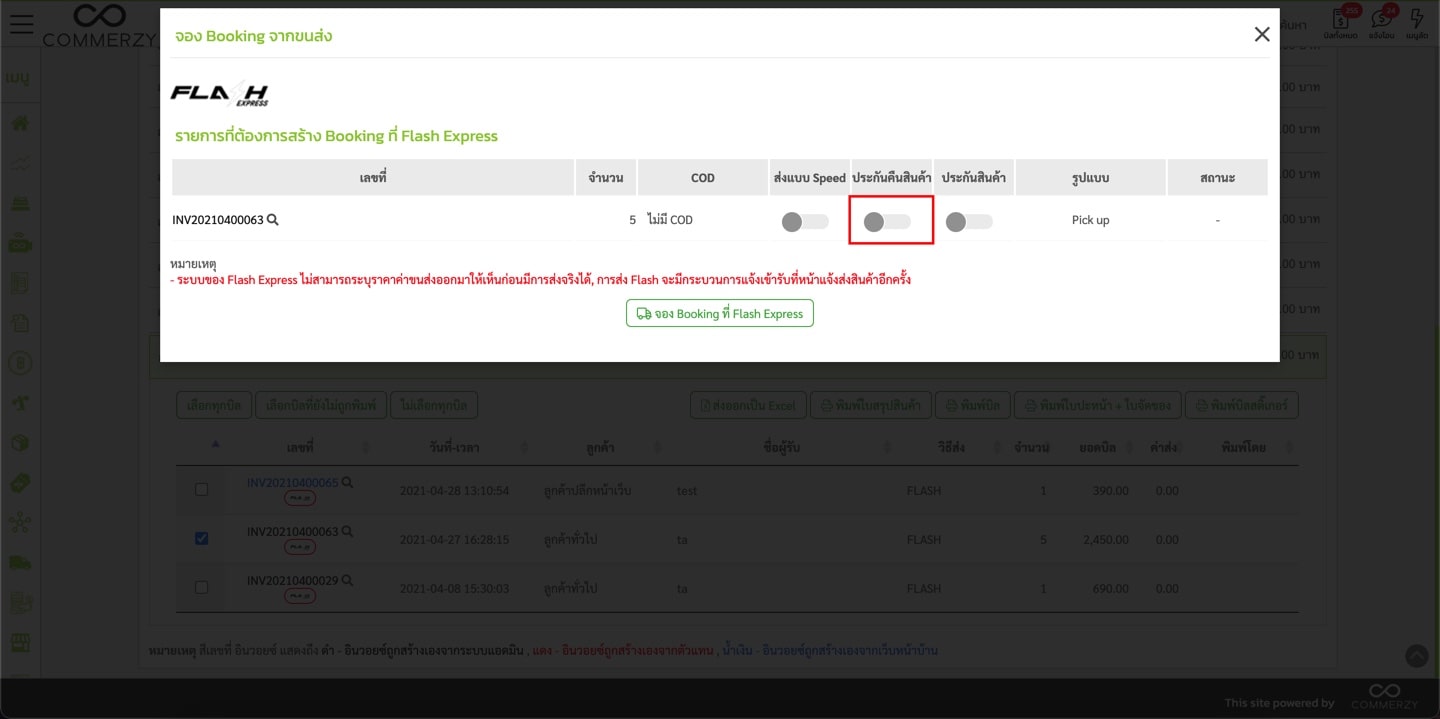Open the network nodes sidebar icon
This screenshot has width=1440, height=719.
pos(20,523)
